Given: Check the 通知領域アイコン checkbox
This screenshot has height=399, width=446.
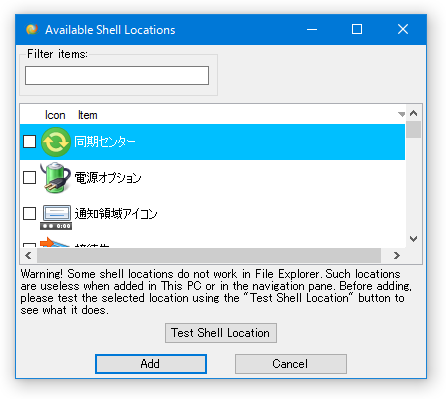Looking at the screenshot, I should coord(29,214).
